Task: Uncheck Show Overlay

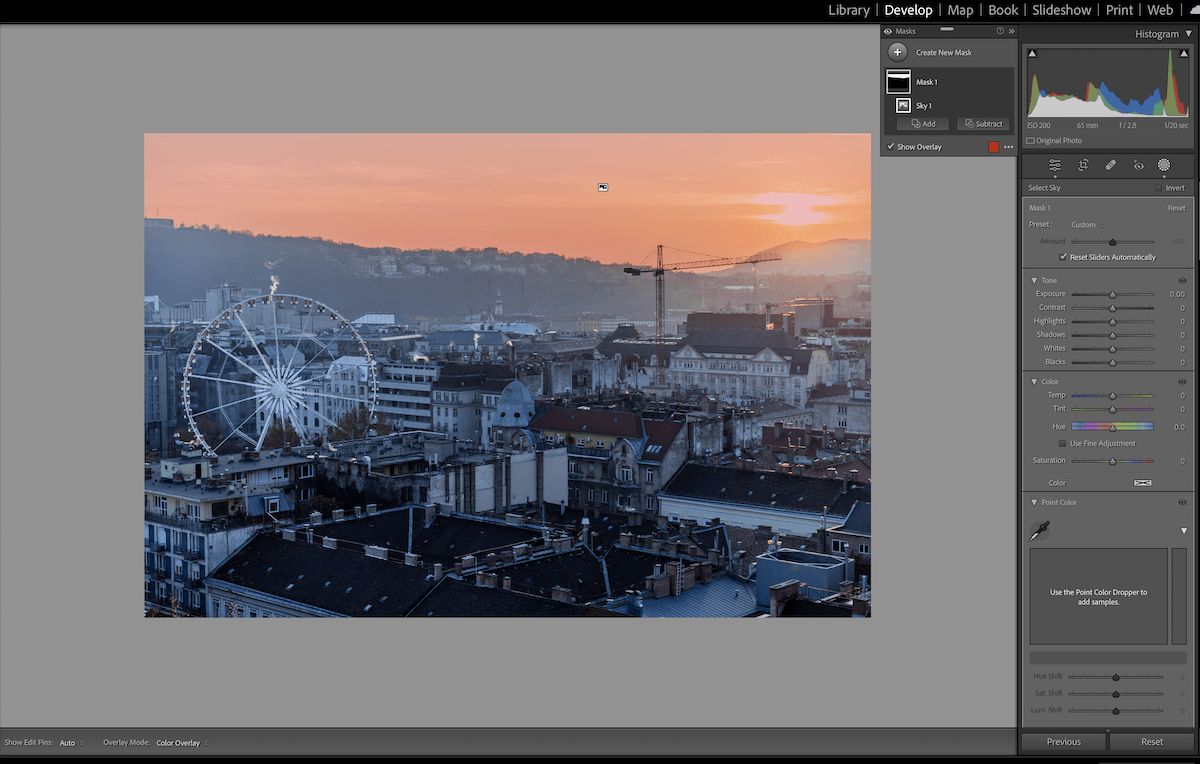Action: [891, 146]
